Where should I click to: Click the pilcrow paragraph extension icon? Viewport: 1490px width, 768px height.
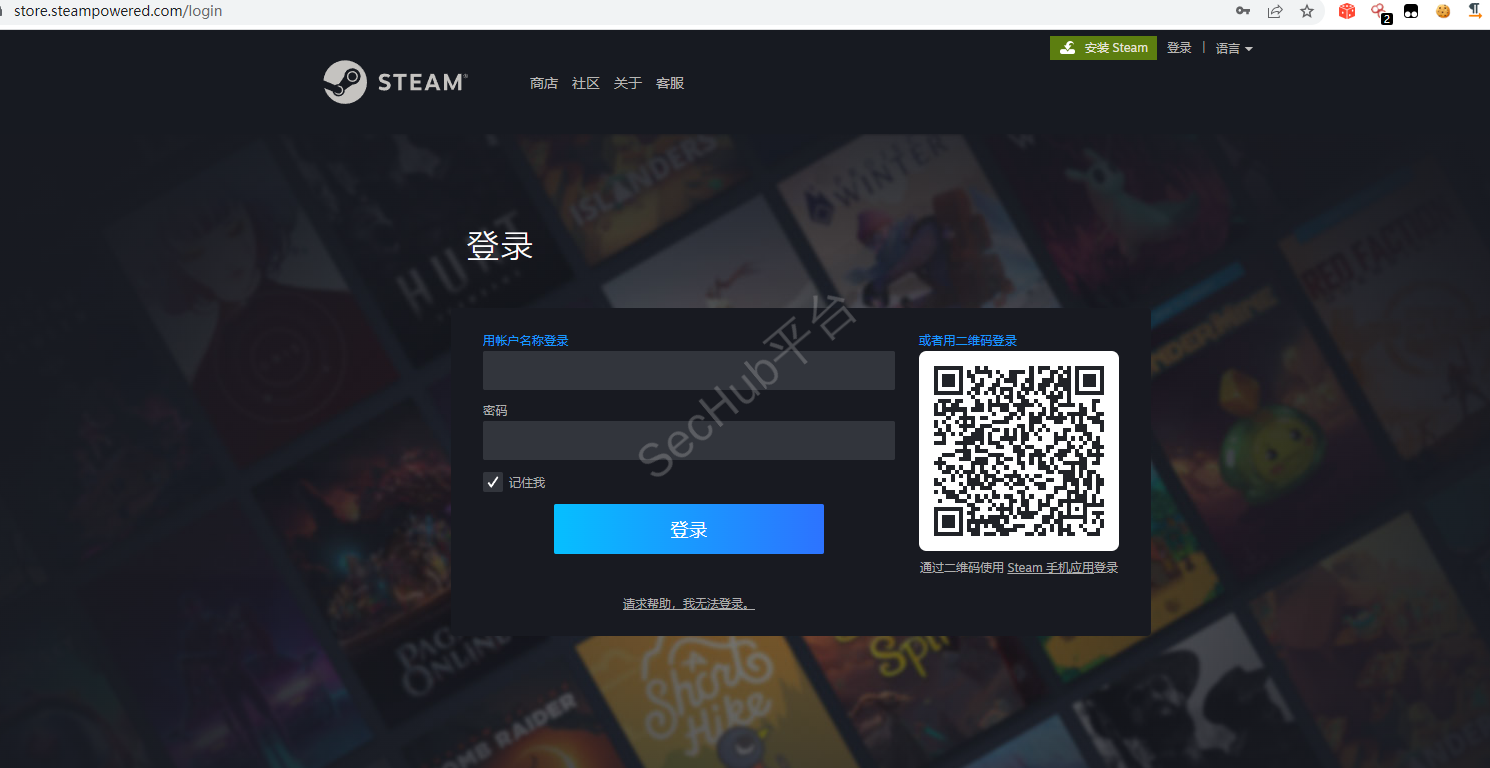tap(1474, 12)
